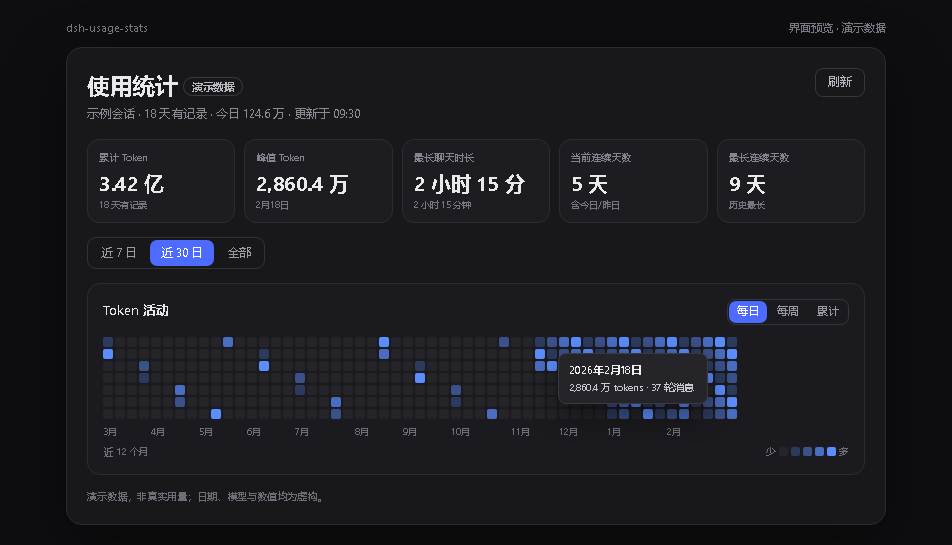Image resolution: width=952 pixels, height=545 pixels.
Task: Click the 示例会话 summary subtitle line
Action: tap(223, 114)
